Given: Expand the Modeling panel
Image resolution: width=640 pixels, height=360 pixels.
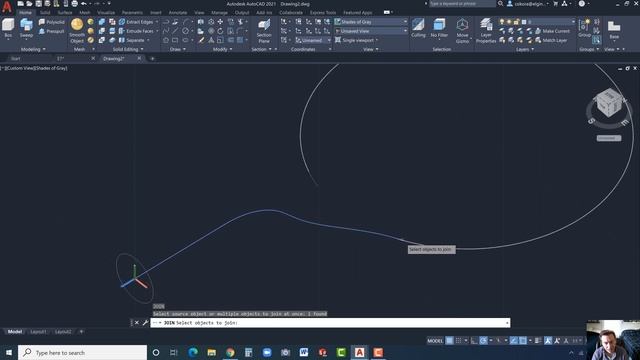Looking at the screenshot, I should pos(33,49).
